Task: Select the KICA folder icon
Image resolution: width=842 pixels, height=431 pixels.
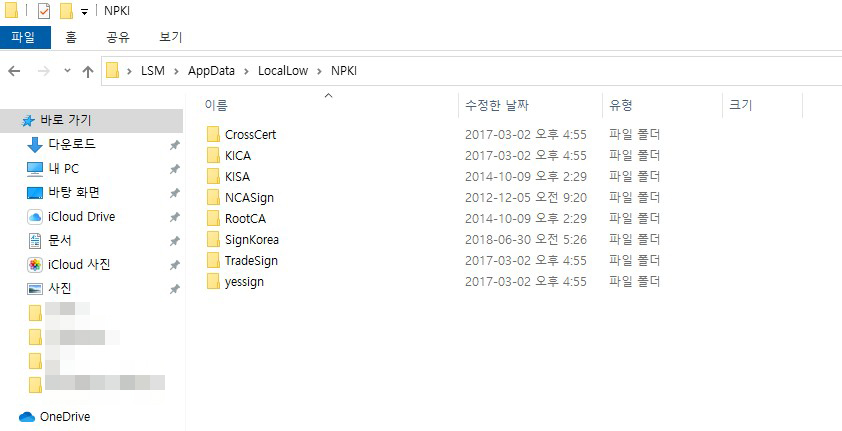Action: (x=213, y=156)
